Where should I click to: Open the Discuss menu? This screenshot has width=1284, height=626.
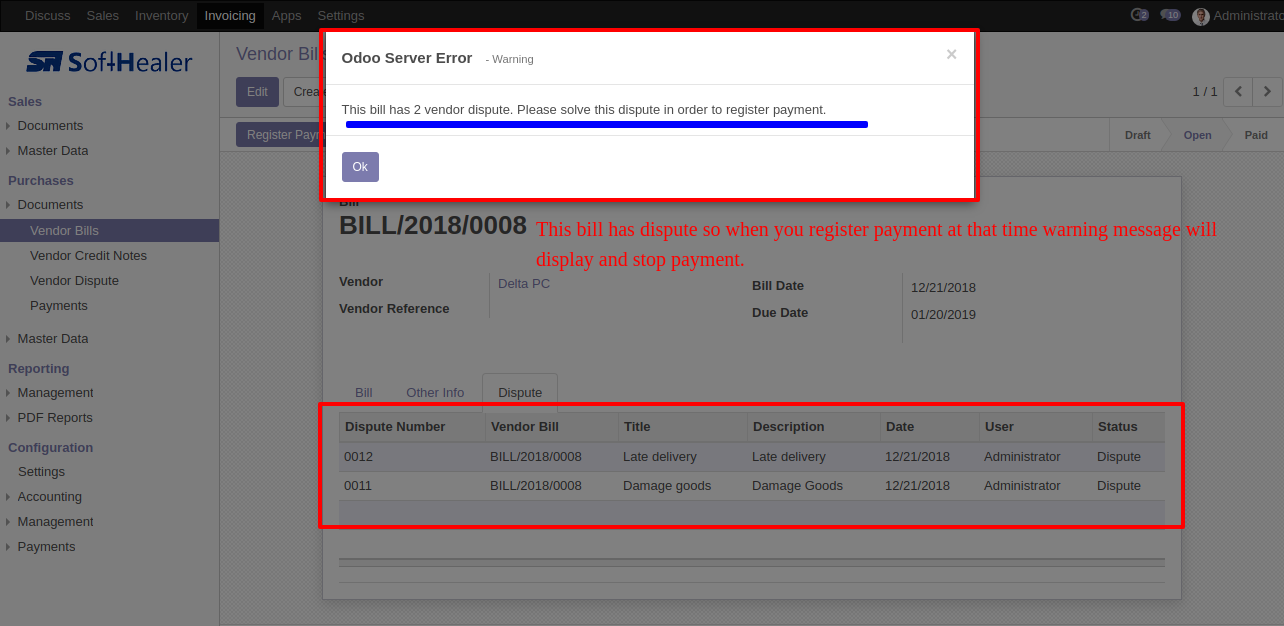tap(47, 15)
